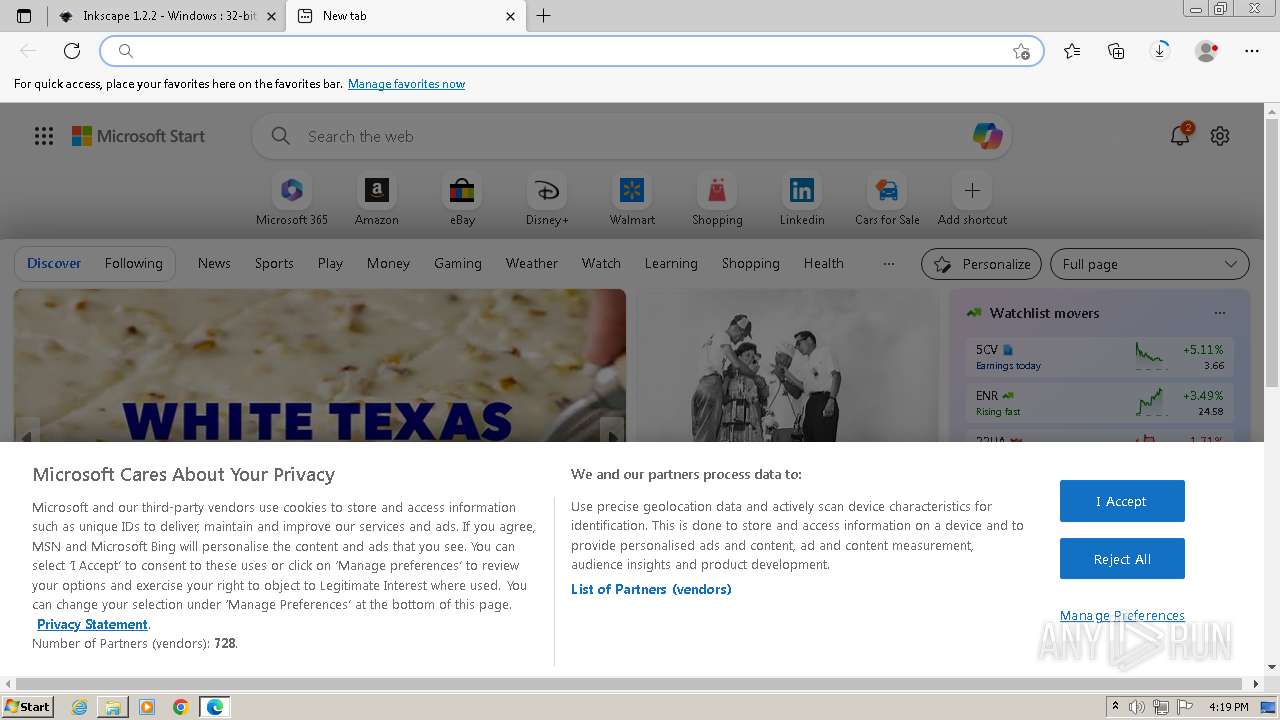Open the tab actions menu icon
This screenshot has width=1280, height=720.
[24, 16]
